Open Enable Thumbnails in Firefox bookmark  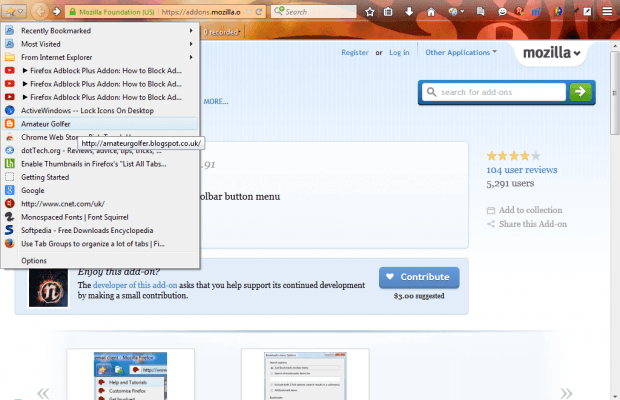[100, 164]
